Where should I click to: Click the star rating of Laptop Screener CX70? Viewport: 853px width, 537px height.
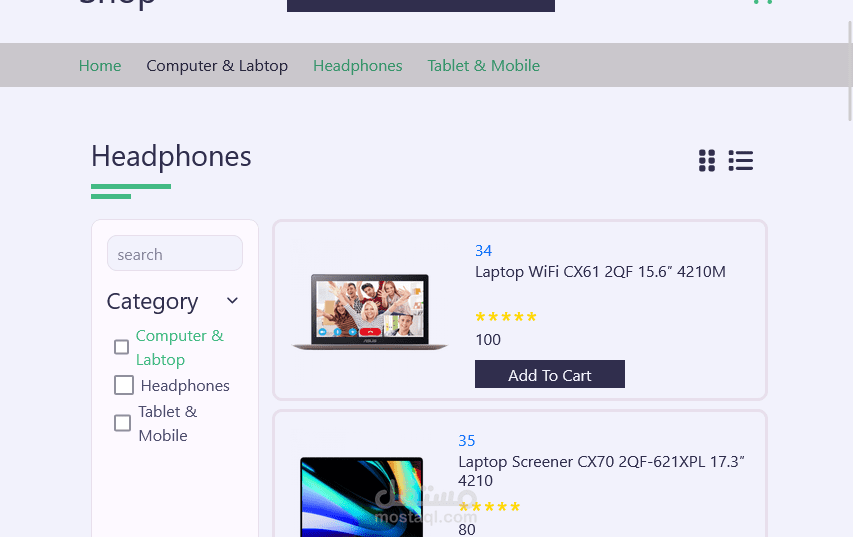click(x=489, y=507)
